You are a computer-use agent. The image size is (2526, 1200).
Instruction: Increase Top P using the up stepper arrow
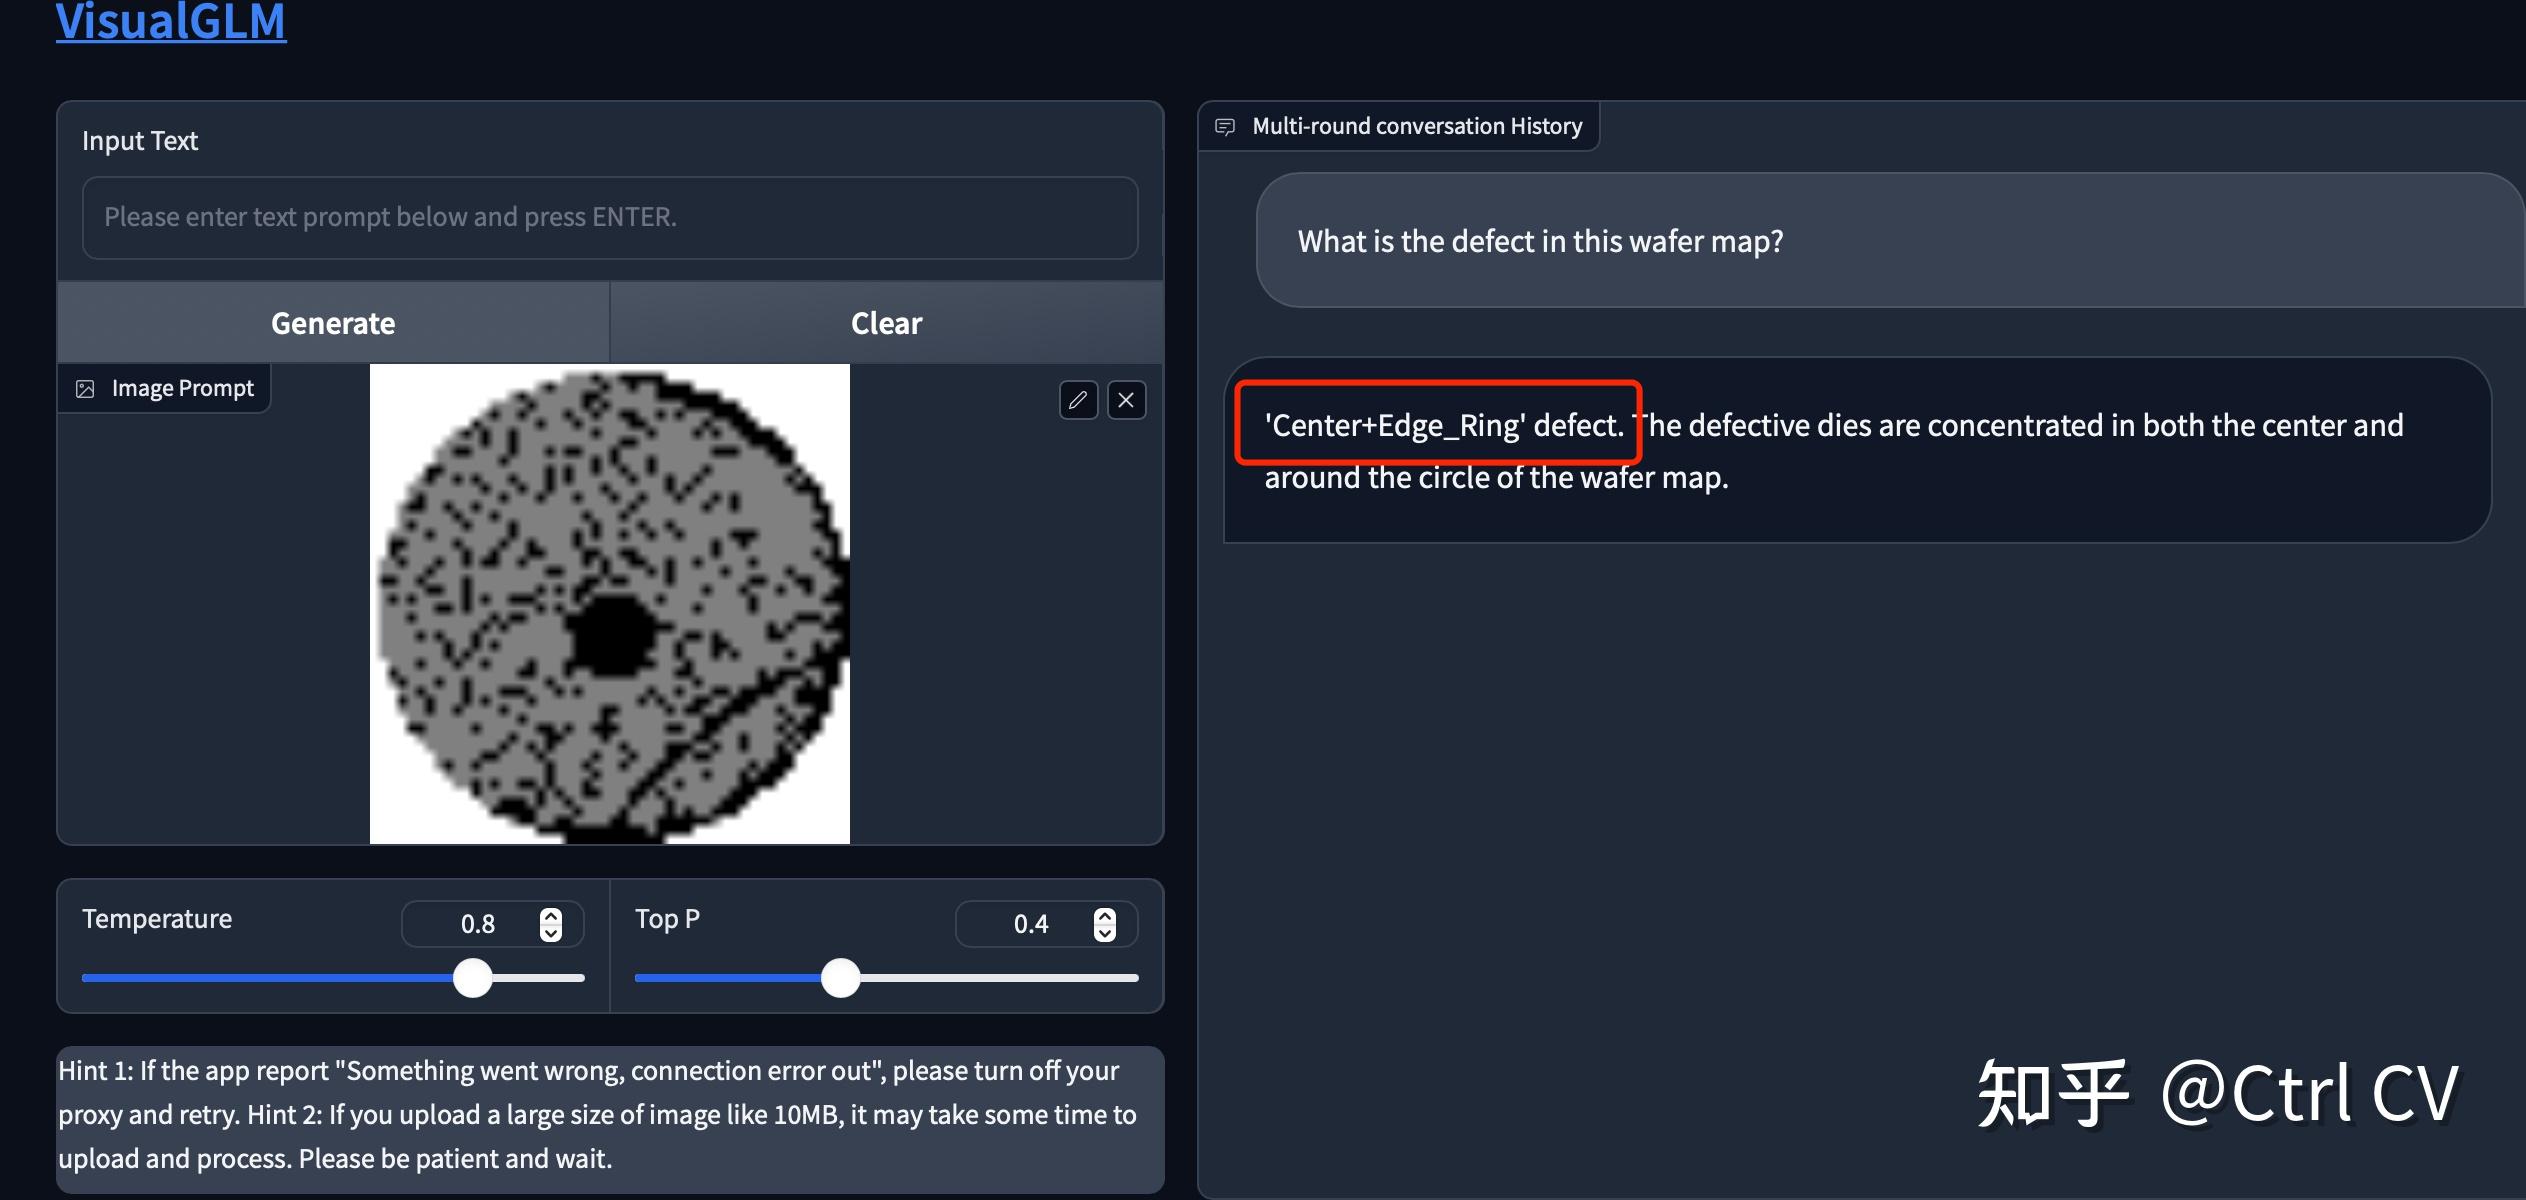[x=1104, y=915]
